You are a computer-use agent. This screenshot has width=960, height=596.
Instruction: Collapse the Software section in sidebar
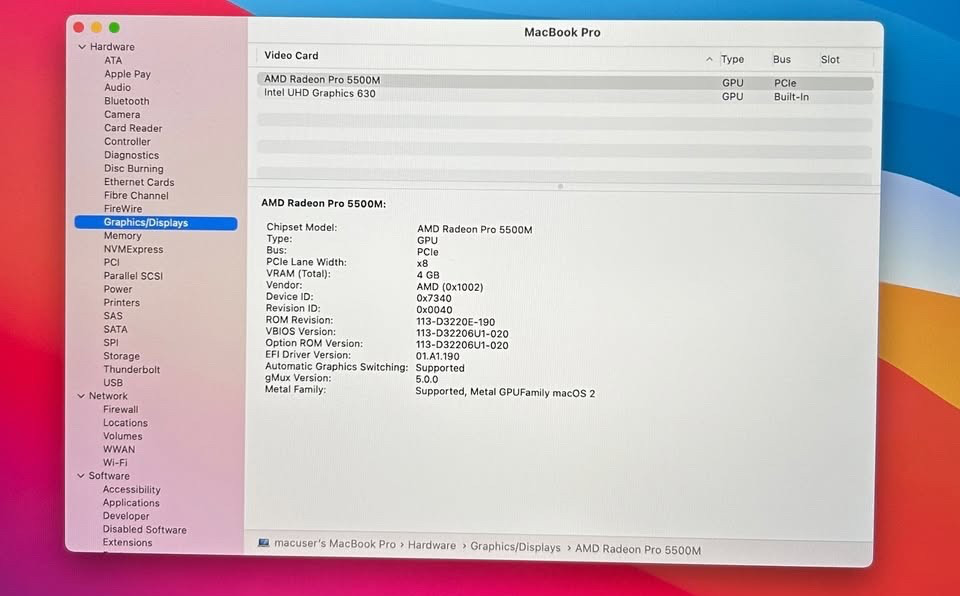pos(81,476)
